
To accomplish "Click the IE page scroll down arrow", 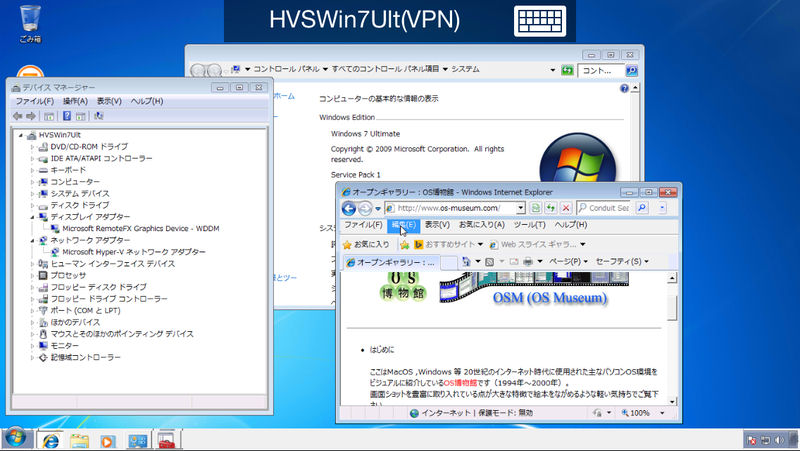I will pyautogui.click(x=672, y=402).
